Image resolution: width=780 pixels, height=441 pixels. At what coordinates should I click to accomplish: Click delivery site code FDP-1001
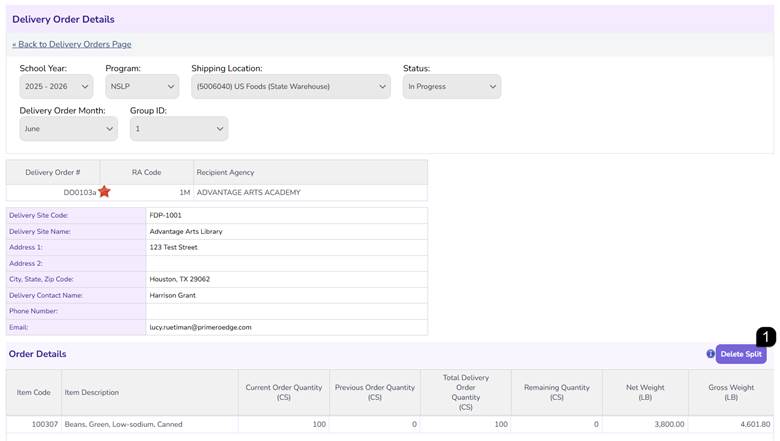[165, 215]
